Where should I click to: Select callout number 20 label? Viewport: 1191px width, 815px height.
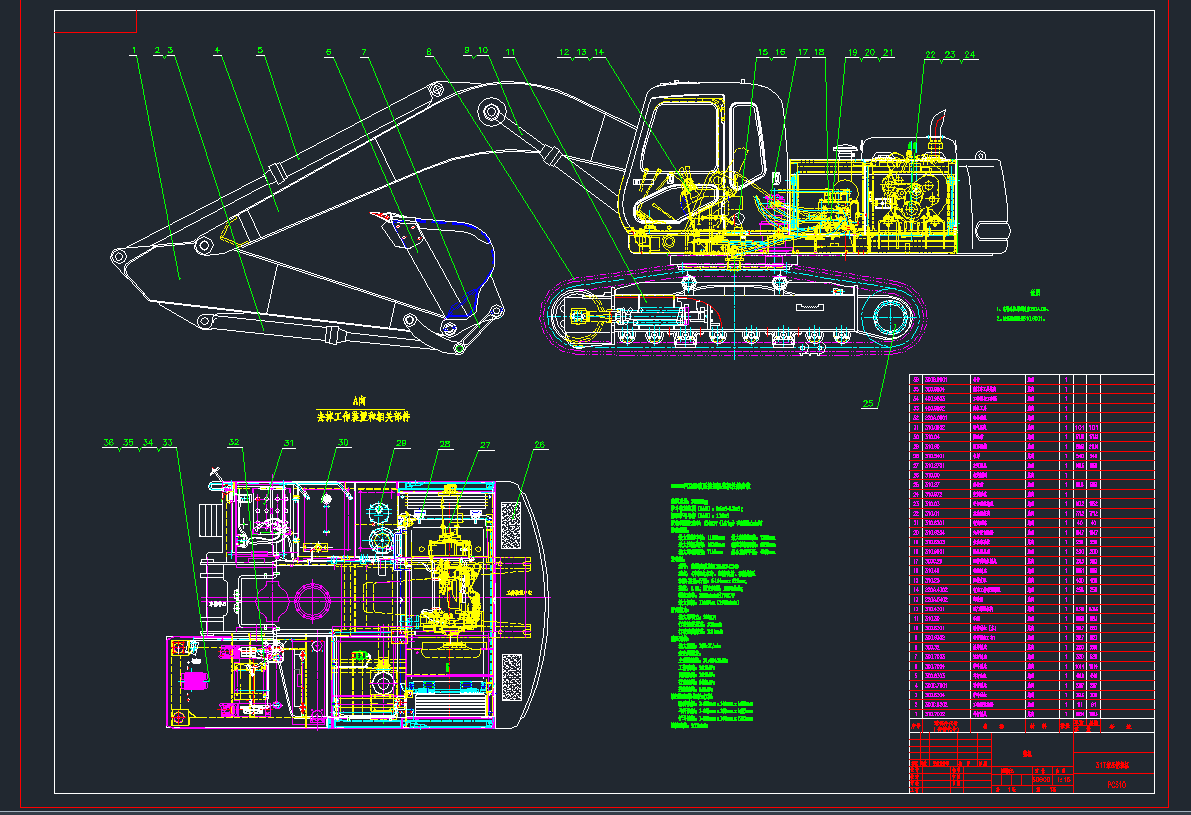point(870,52)
